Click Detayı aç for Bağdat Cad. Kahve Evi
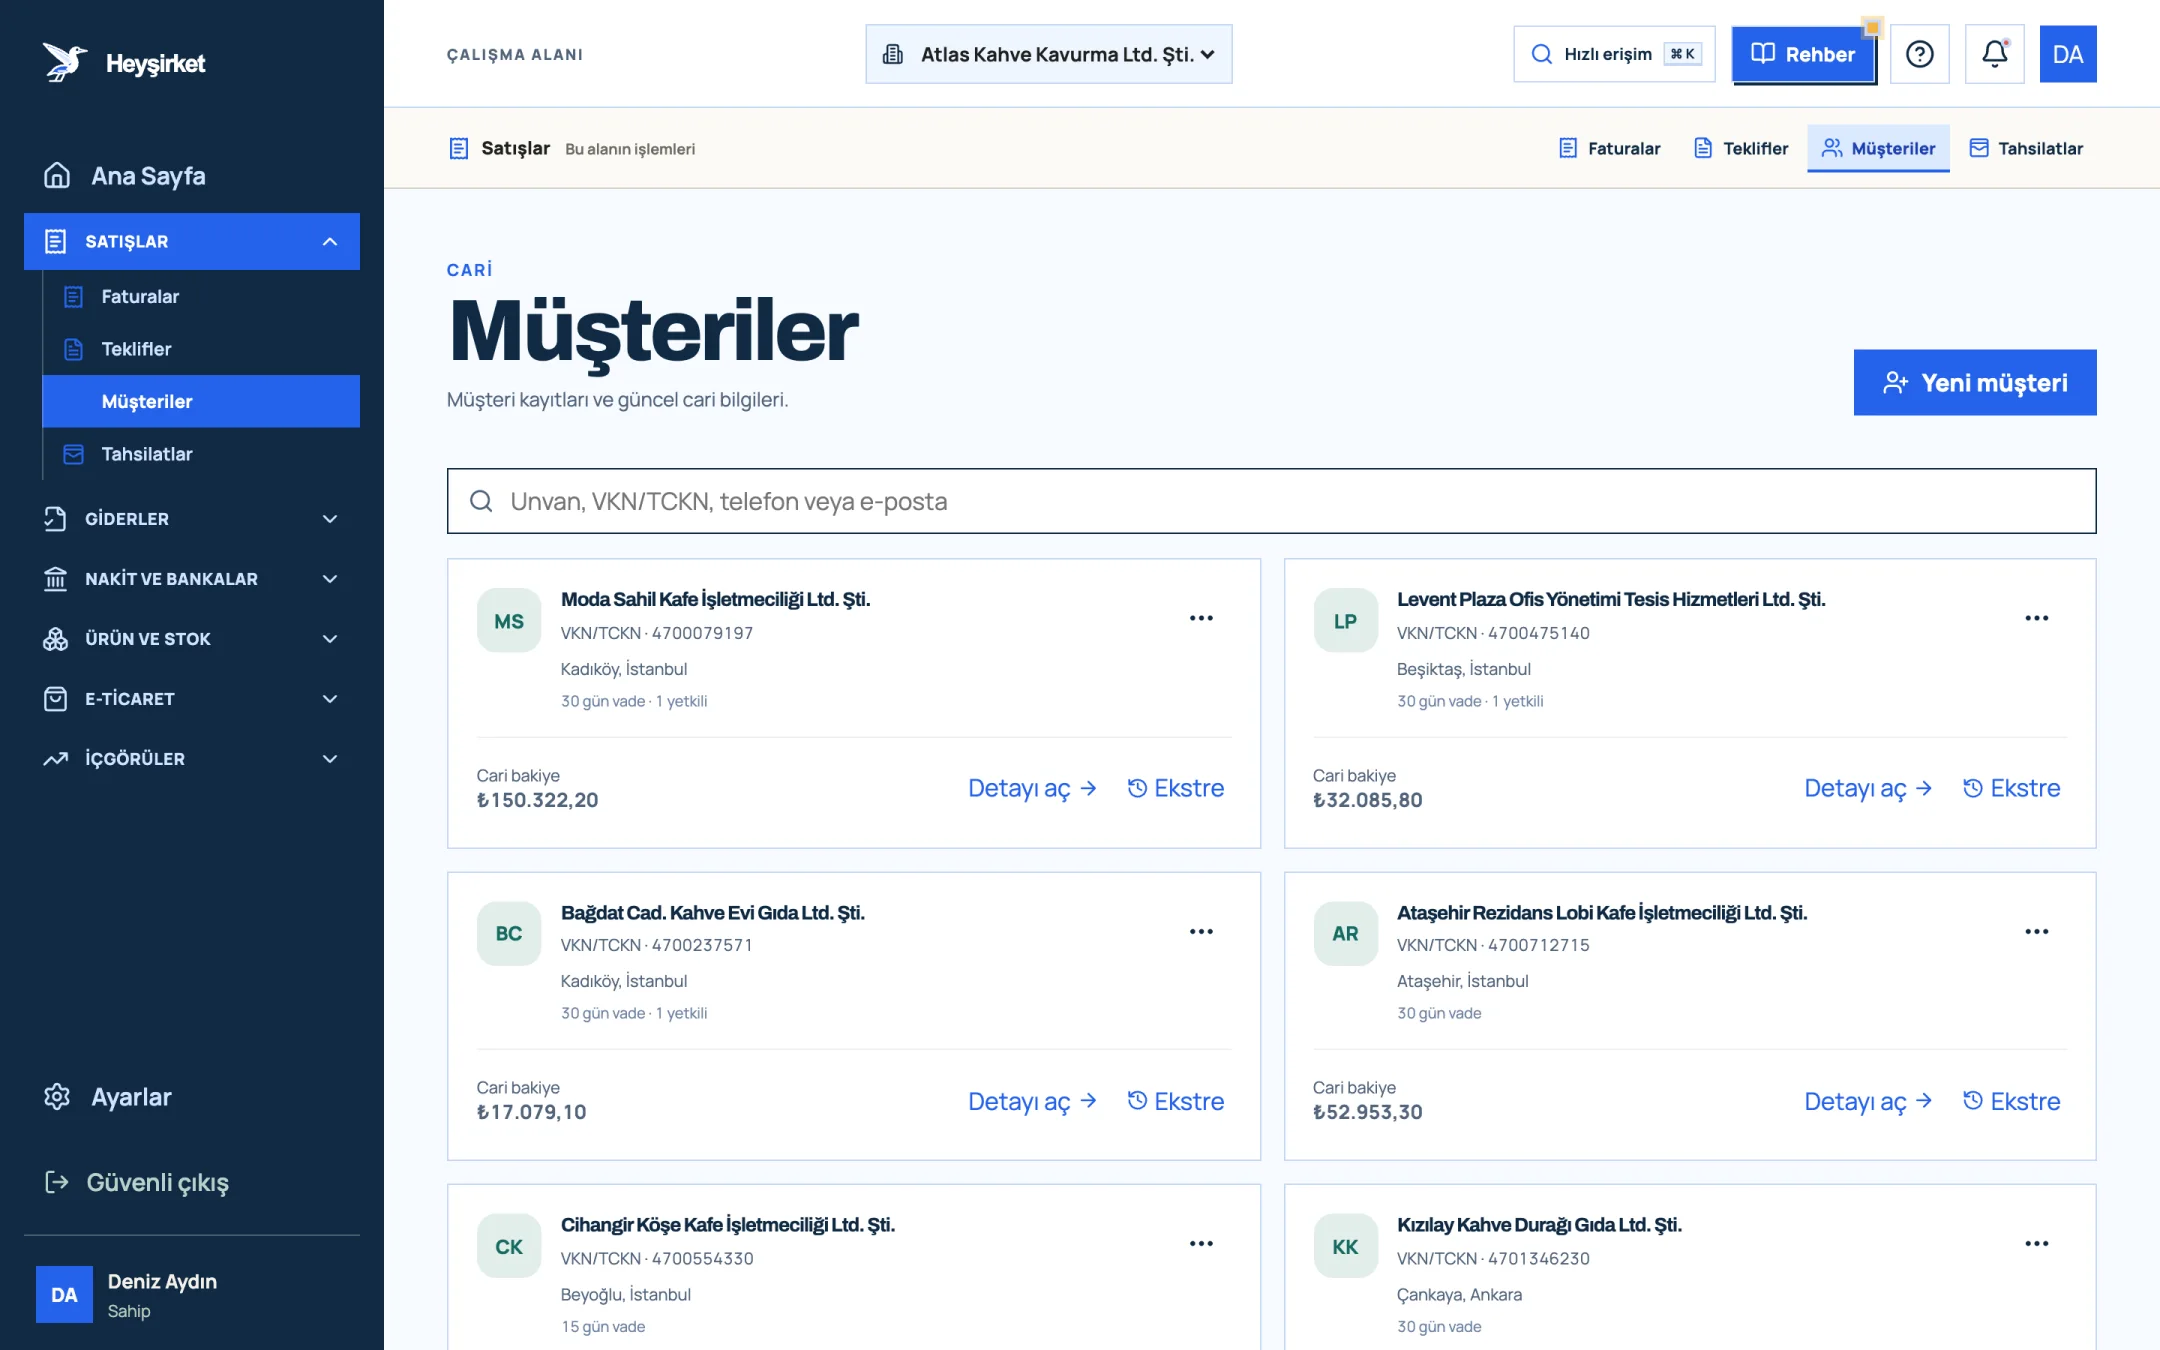The width and height of the screenshot is (2160, 1350). coord(1032,1101)
